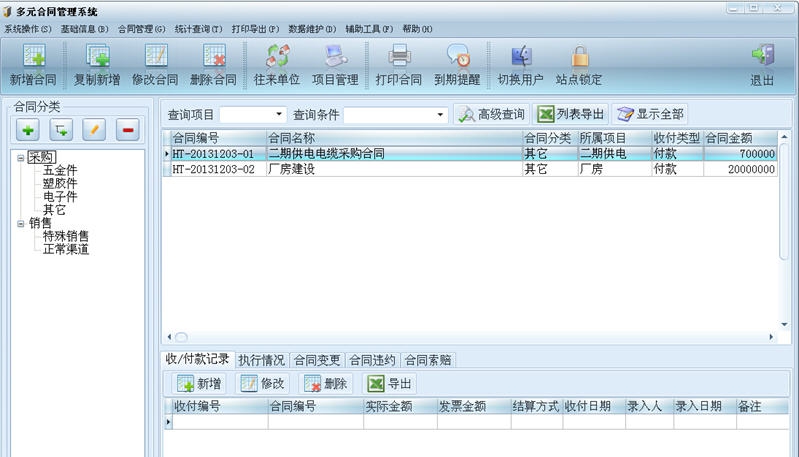This screenshot has width=799, height=457.
Task: Switch to the 合同变更 tab
Action: [x=317, y=360]
